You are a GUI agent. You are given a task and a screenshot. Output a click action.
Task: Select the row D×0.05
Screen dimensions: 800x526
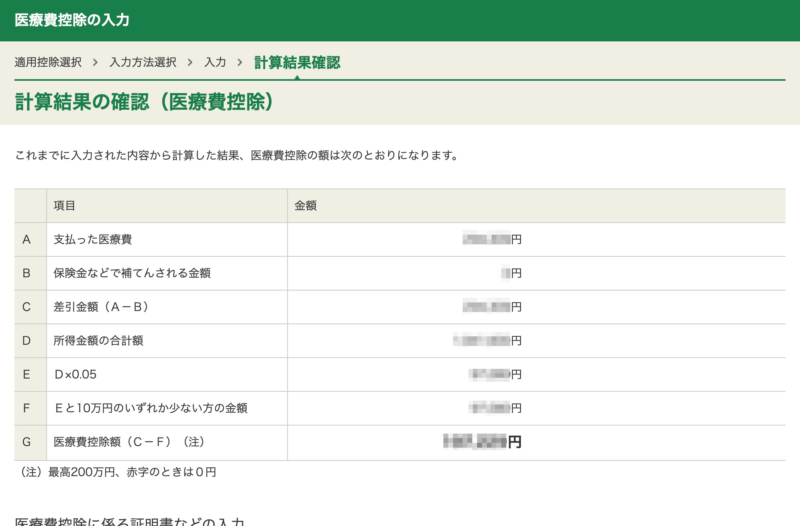(x=399, y=374)
